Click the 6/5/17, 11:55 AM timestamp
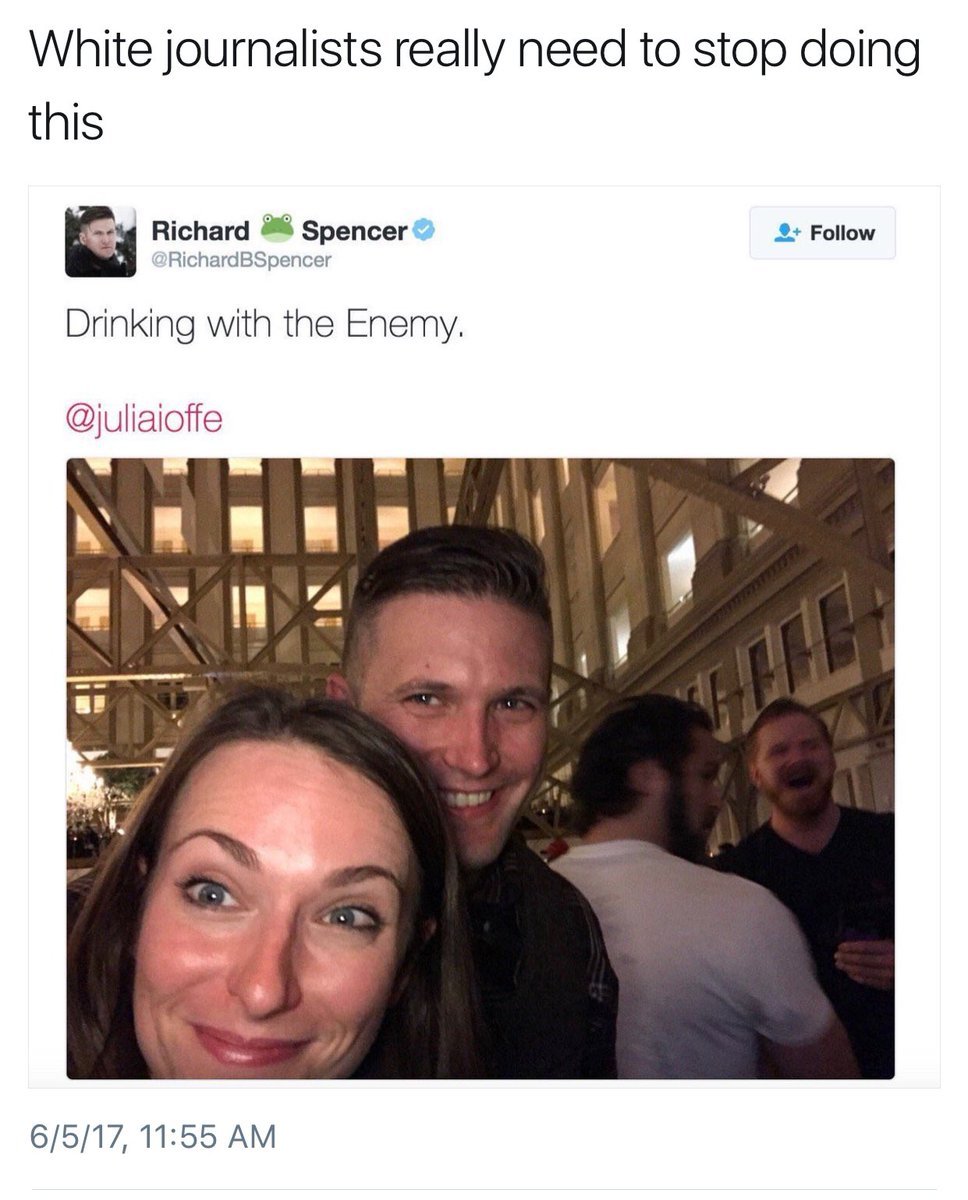 tap(154, 1136)
